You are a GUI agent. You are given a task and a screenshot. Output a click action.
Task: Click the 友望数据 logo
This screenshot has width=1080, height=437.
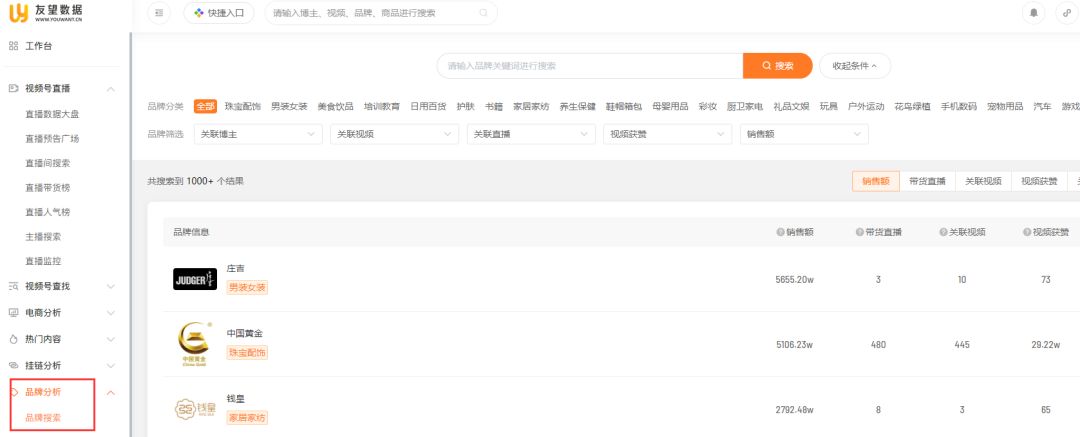click(45, 12)
